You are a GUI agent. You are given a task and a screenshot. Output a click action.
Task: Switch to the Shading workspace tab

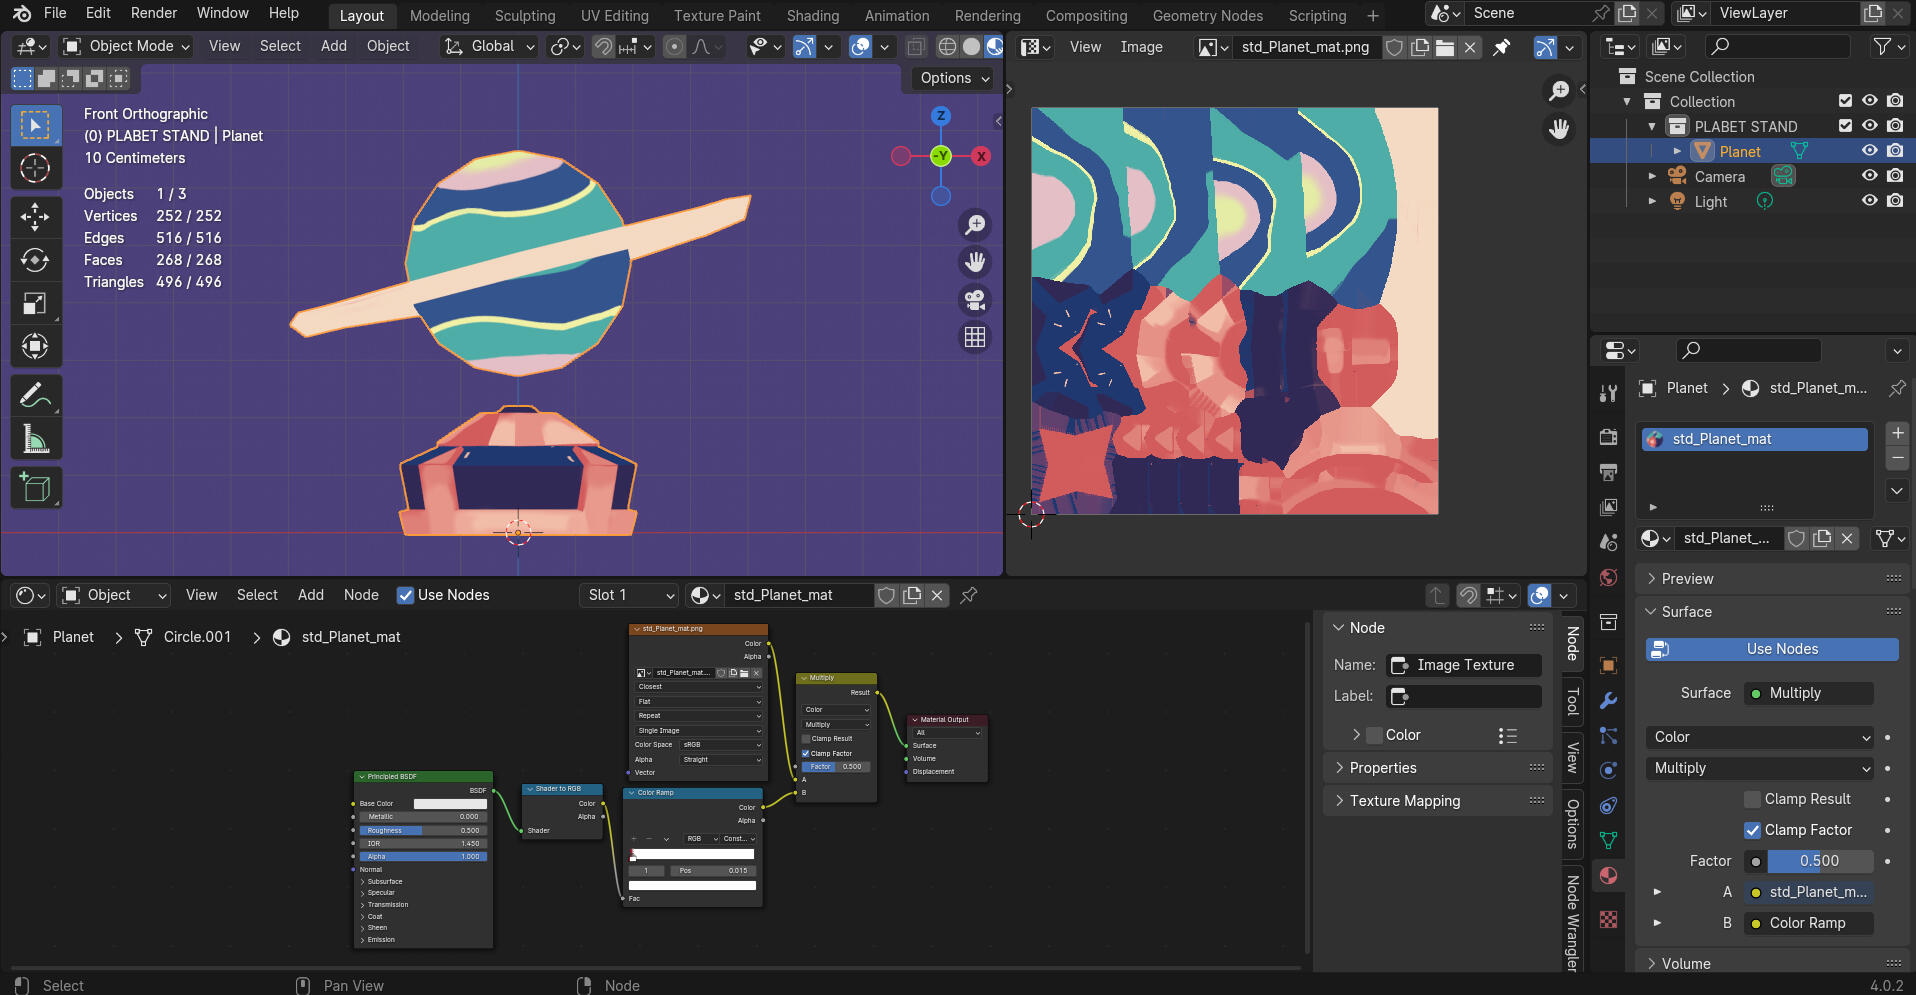[812, 16]
